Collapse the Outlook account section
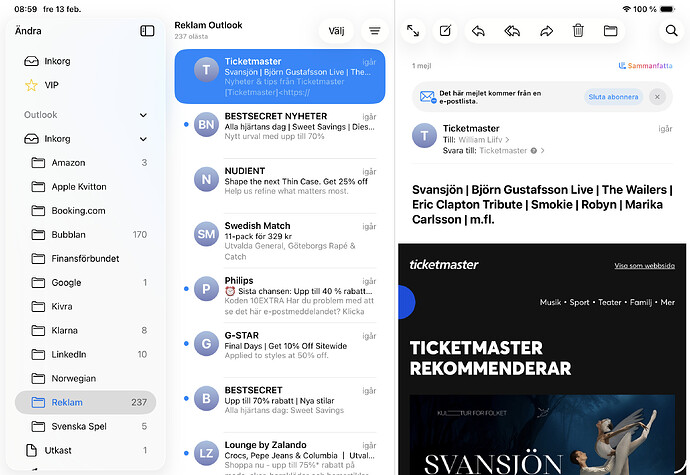This screenshot has width=690, height=475. coord(143,115)
